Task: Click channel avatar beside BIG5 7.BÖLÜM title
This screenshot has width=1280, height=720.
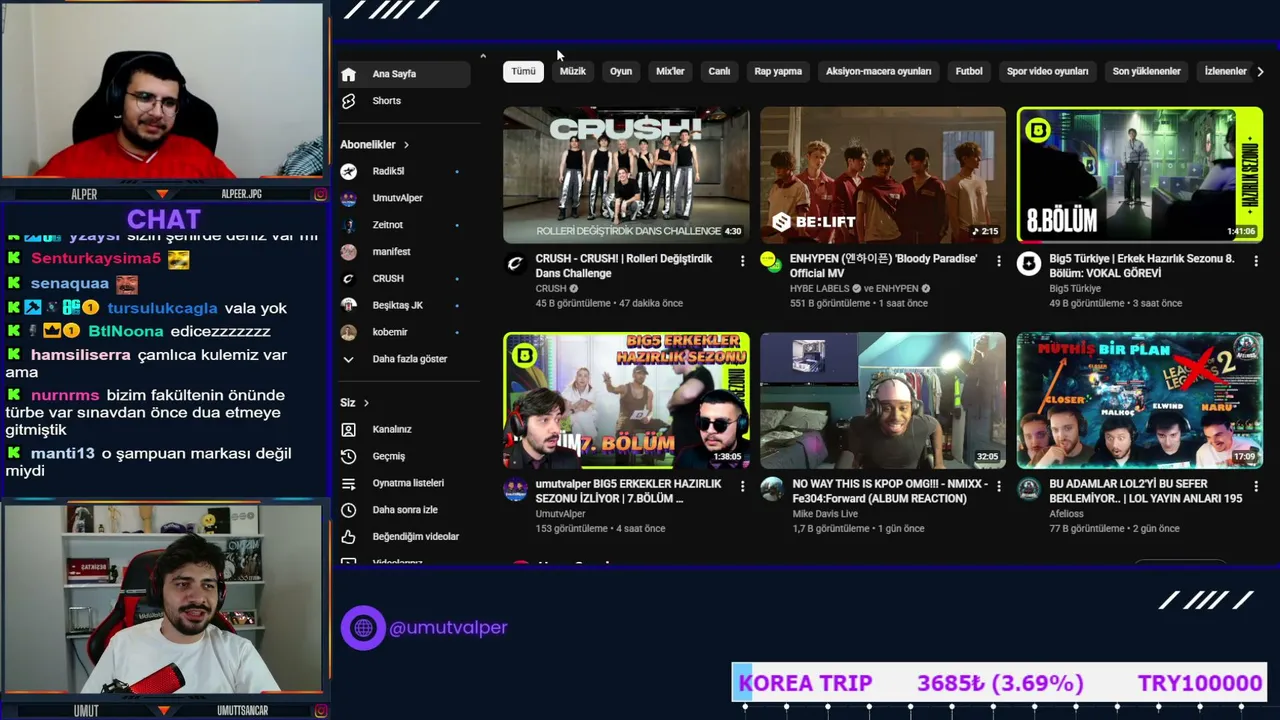Action: click(x=515, y=489)
